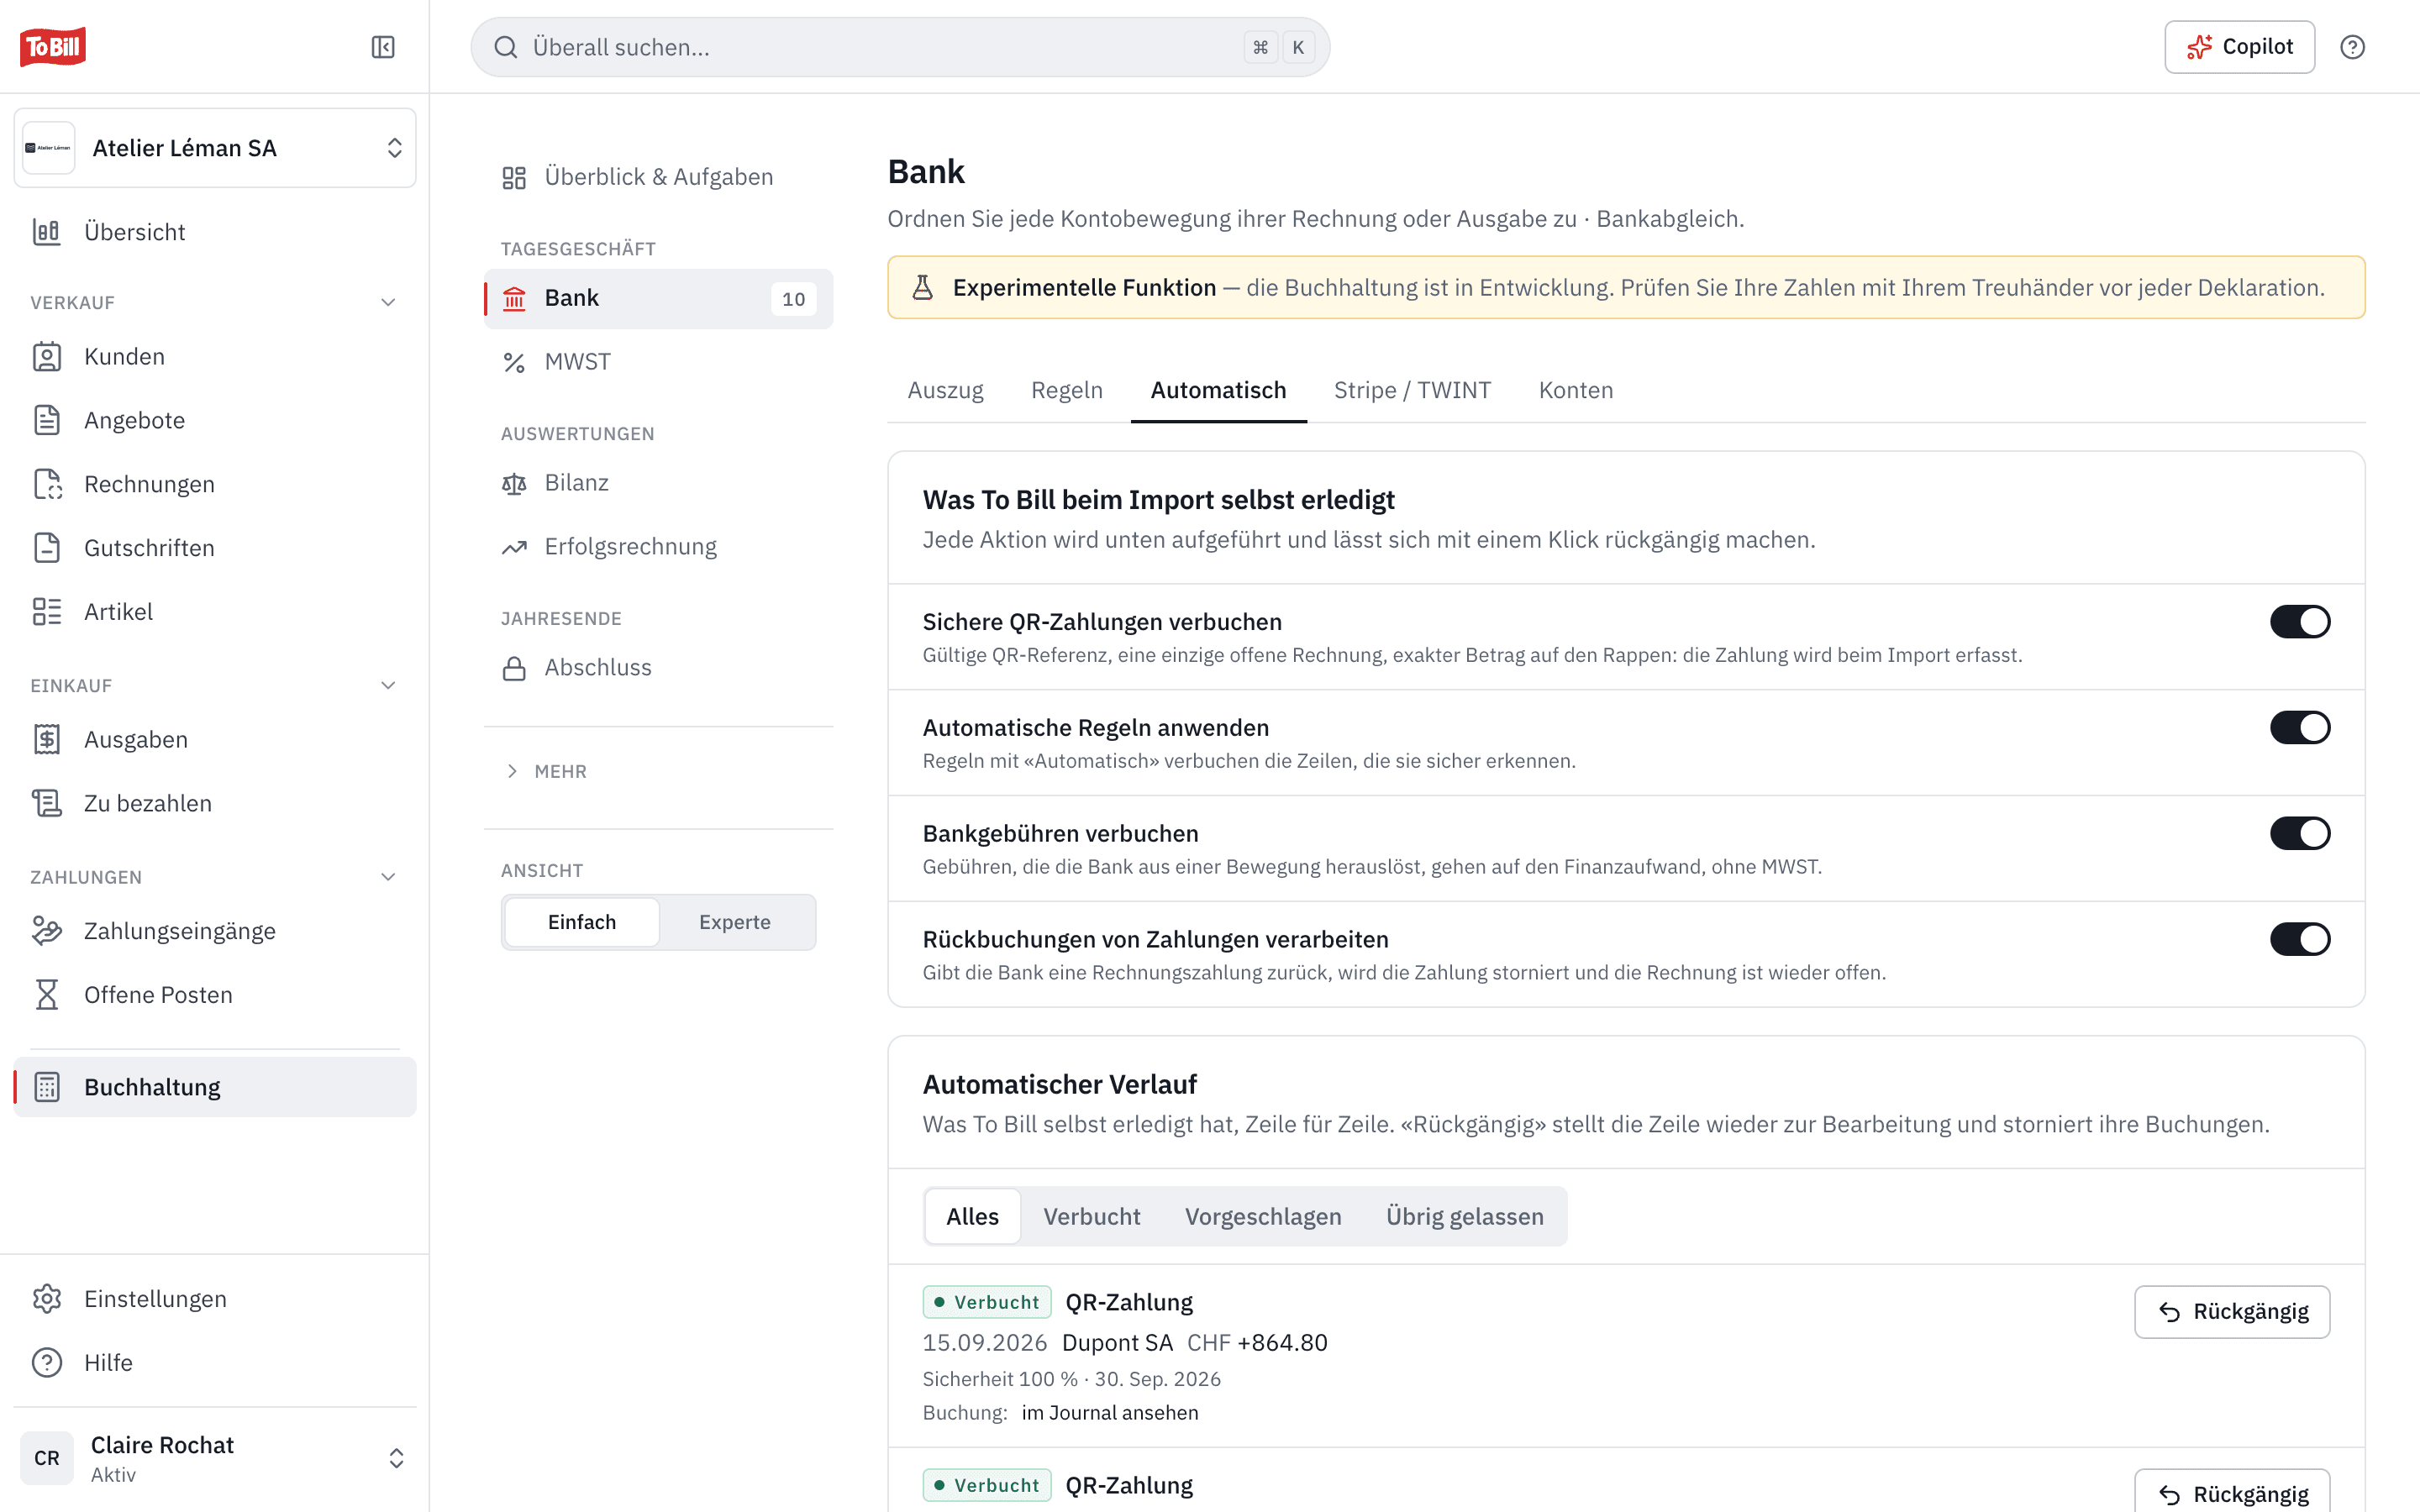Toggle Rückbuchungen von Zahlungen verarbeiten switch

2299,940
